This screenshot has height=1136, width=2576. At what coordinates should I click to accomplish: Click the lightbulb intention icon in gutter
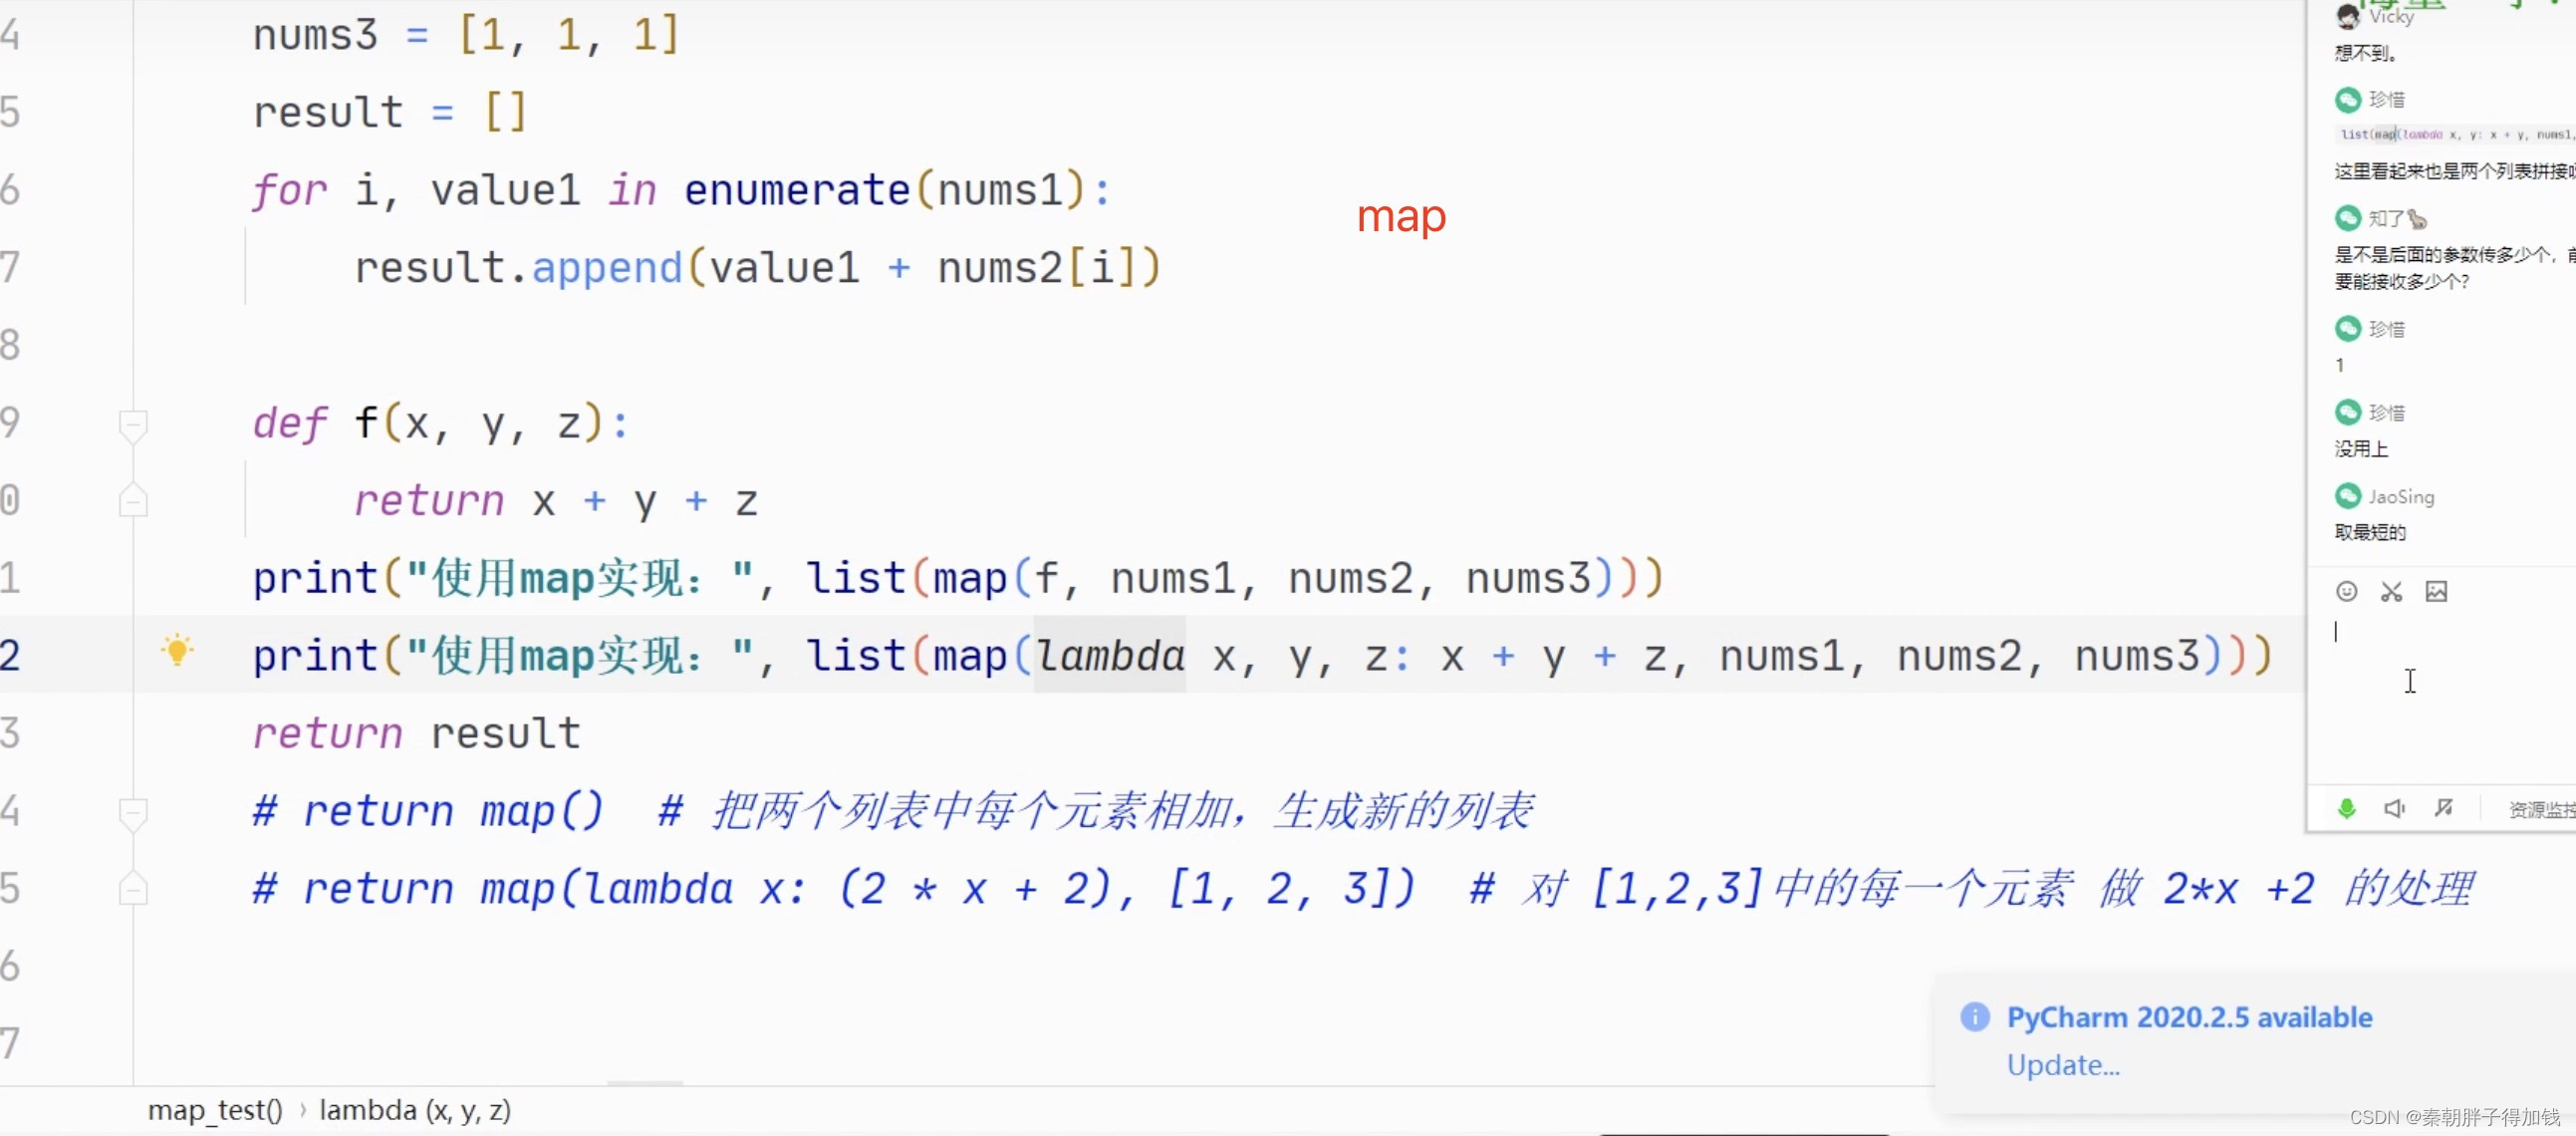pyautogui.click(x=177, y=650)
